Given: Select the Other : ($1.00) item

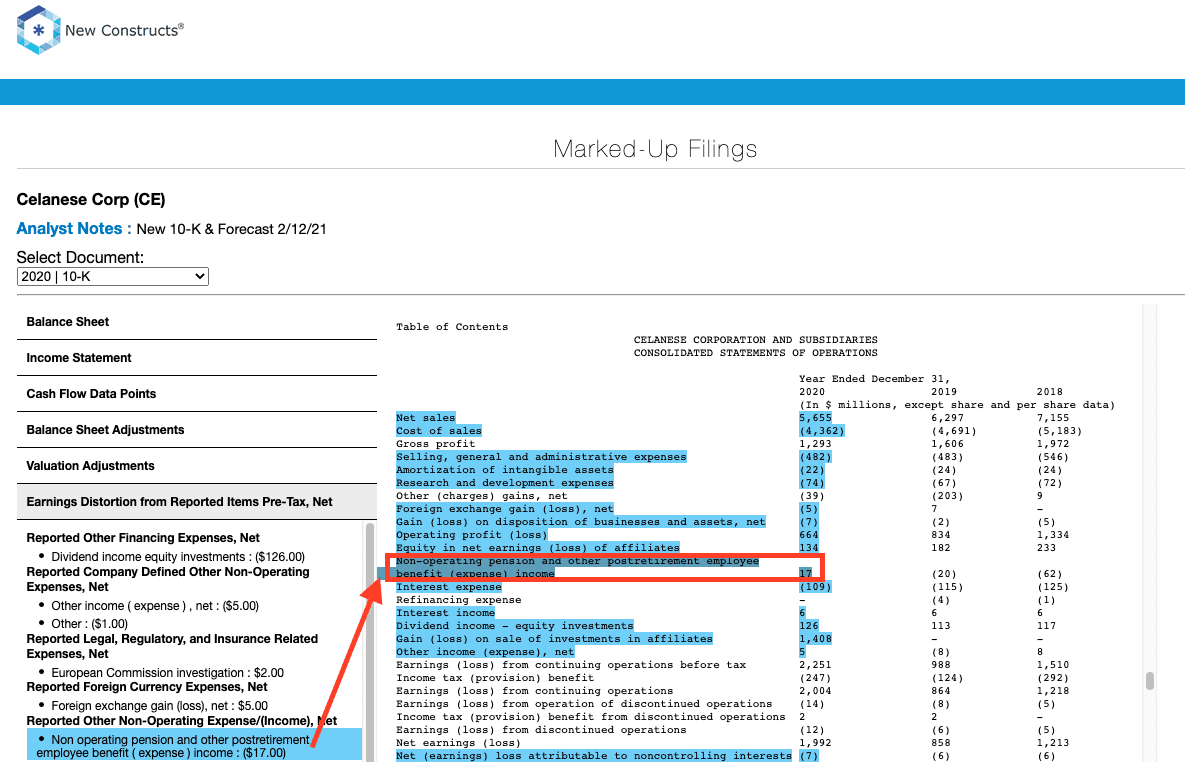Looking at the screenshot, I should tap(89, 624).
